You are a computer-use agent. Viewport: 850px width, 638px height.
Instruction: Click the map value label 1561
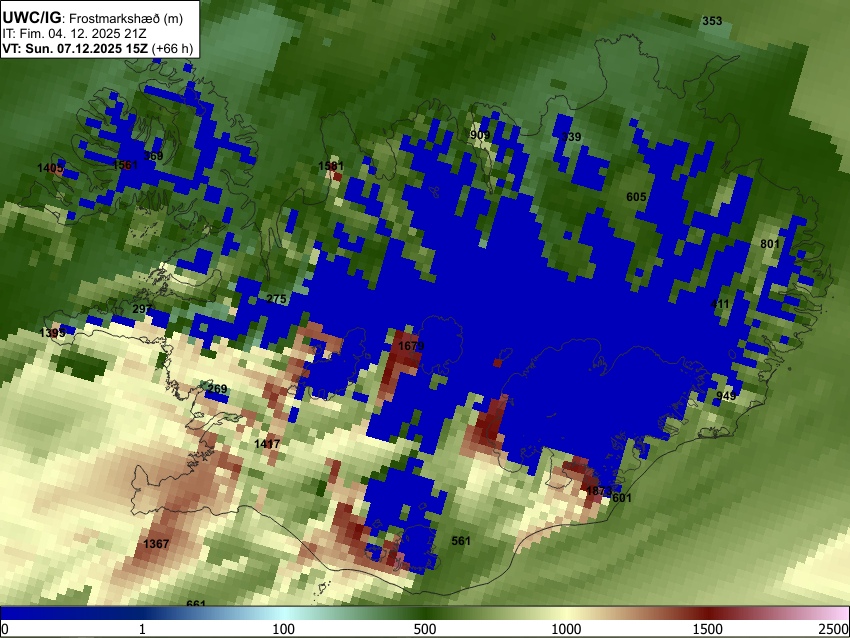pyautogui.click(x=125, y=165)
